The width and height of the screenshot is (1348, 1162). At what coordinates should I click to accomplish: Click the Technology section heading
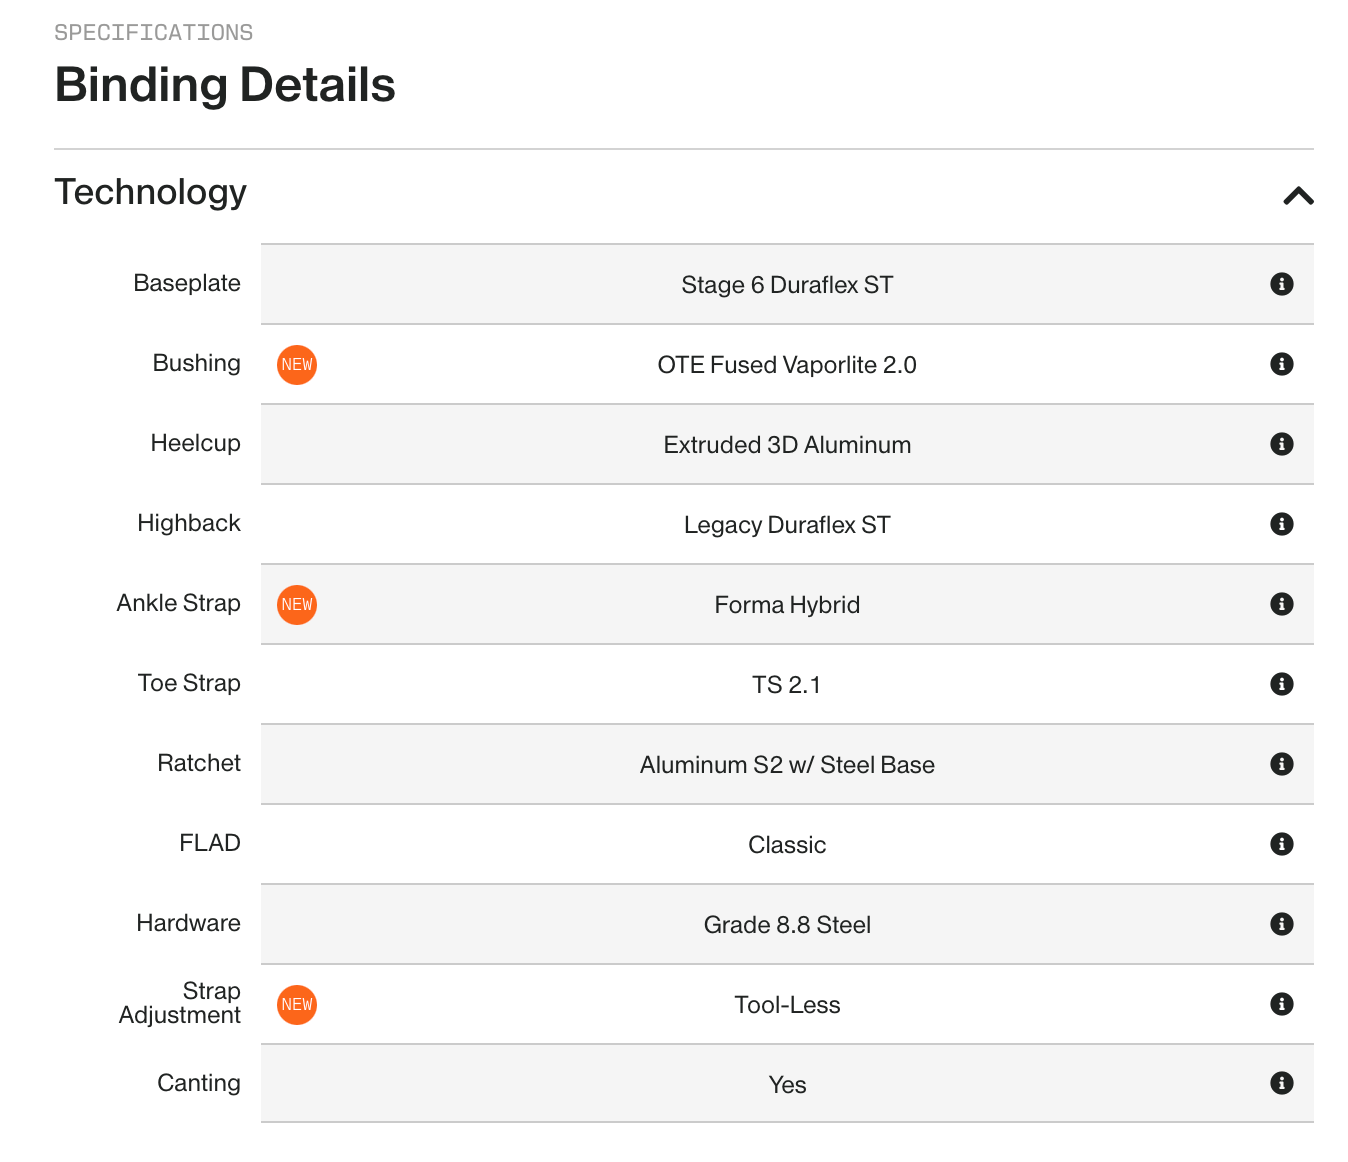(150, 192)
